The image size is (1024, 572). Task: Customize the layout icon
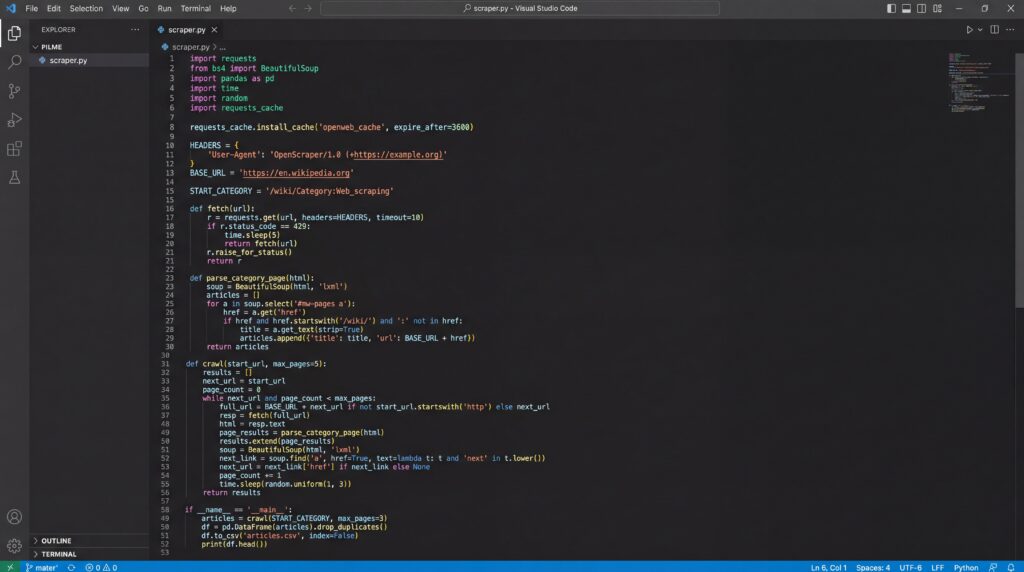tap(937, 8)
